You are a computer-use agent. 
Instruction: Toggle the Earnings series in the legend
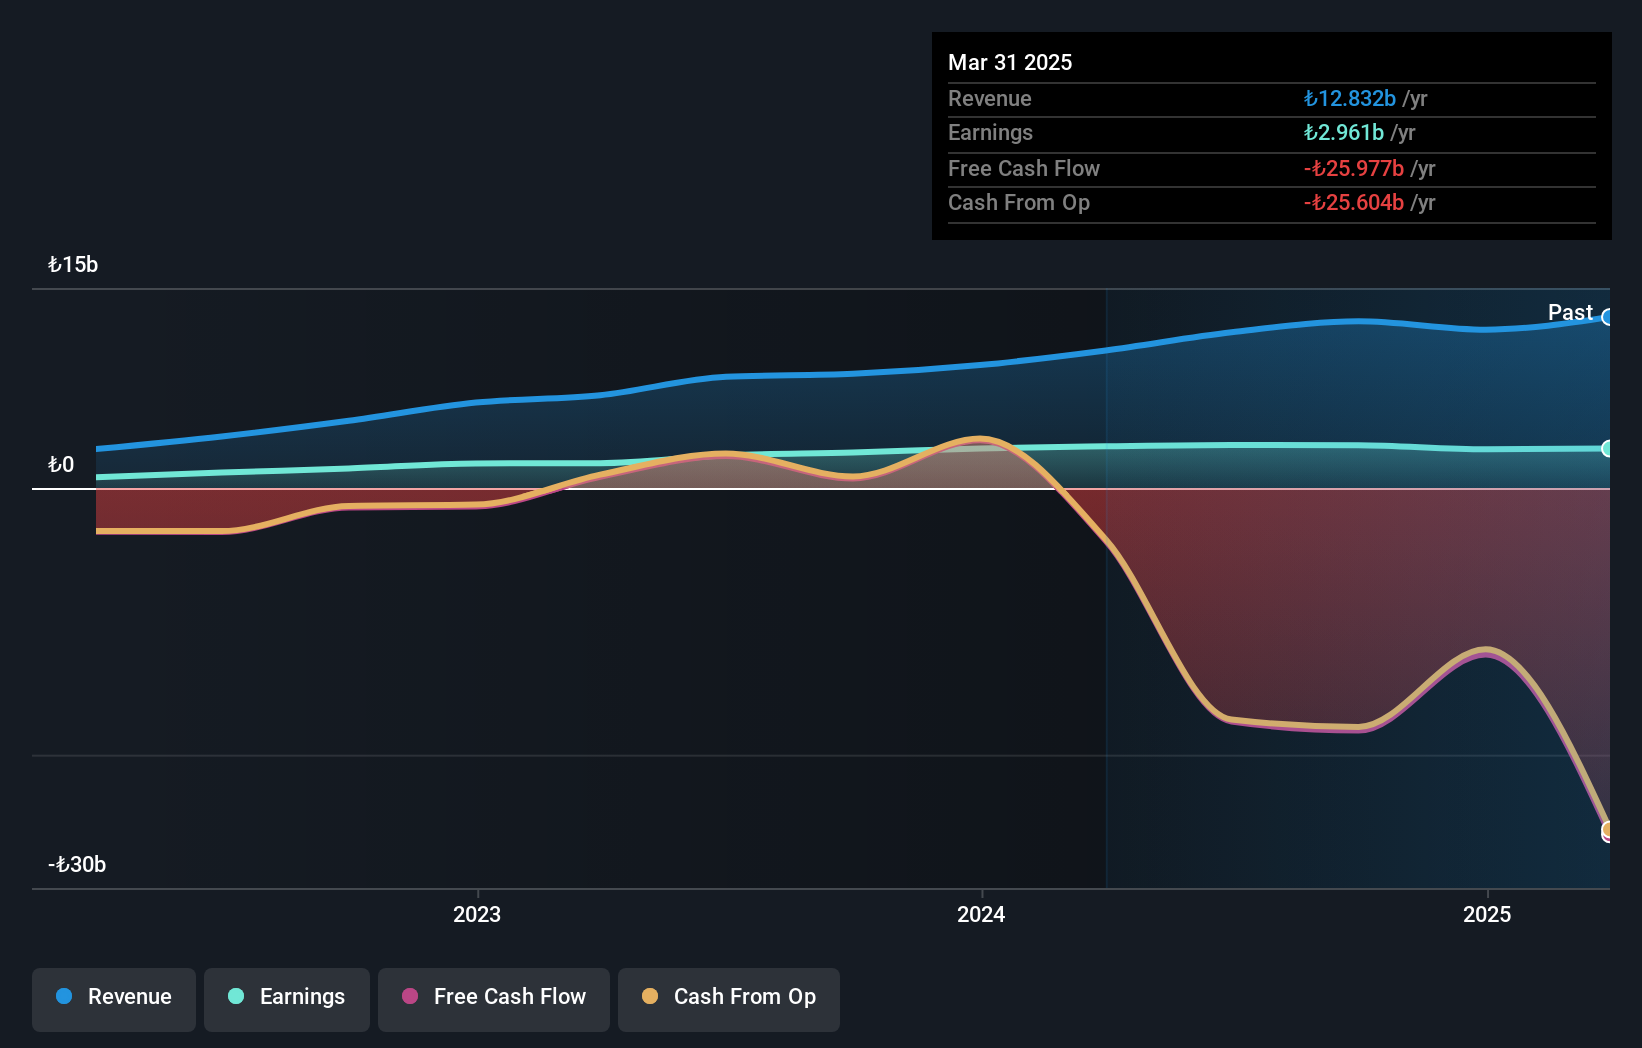(x=287, y=999)
